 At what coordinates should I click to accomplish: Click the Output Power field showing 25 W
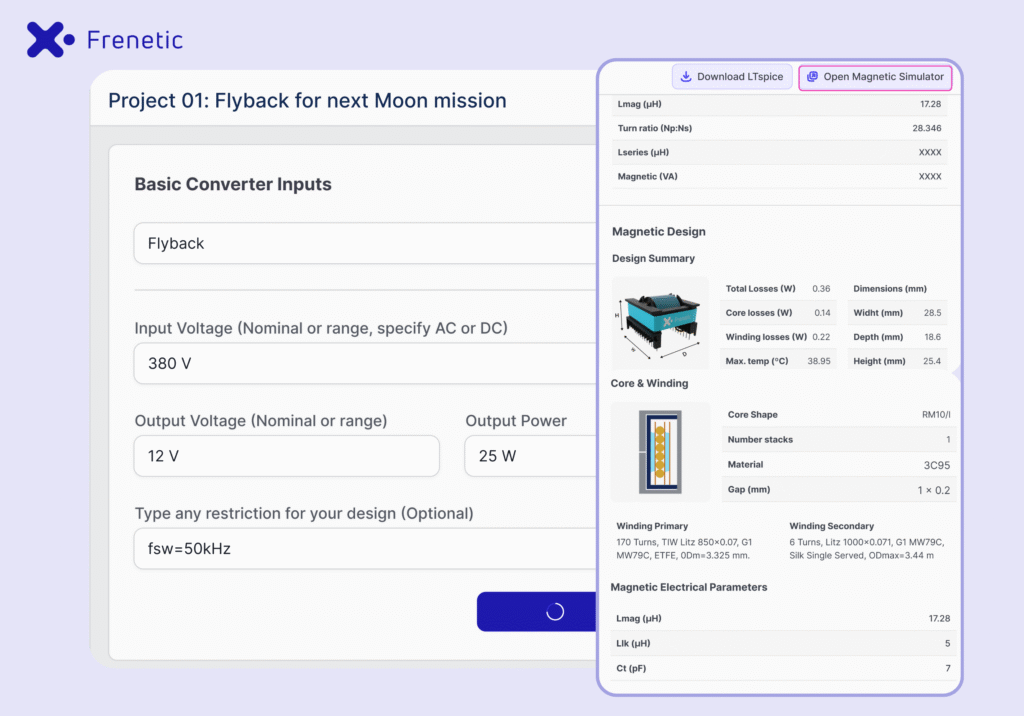531,456
